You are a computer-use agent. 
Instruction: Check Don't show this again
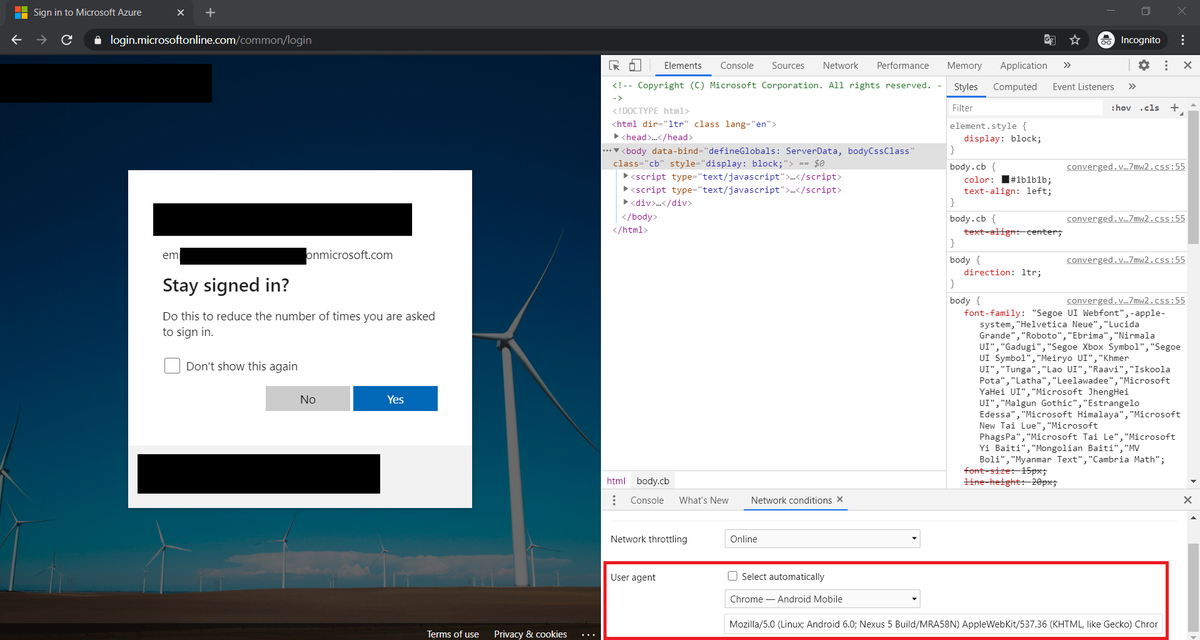[172, 366]
